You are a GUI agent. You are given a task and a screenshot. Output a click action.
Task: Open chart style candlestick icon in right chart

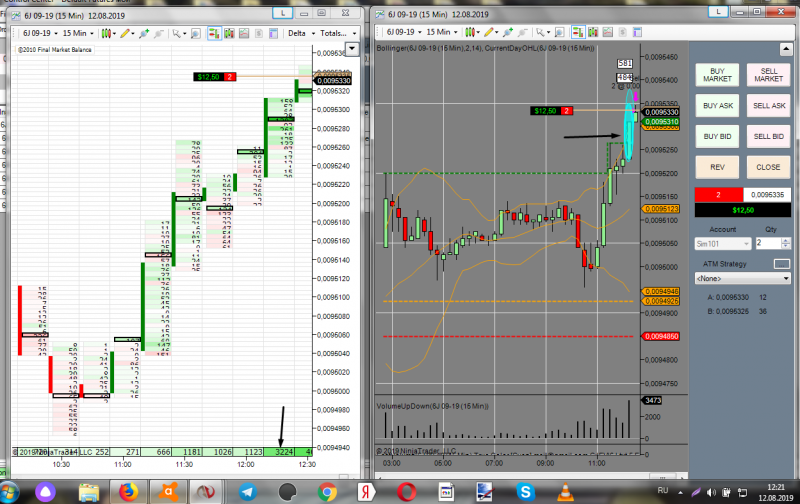point(470,33)
